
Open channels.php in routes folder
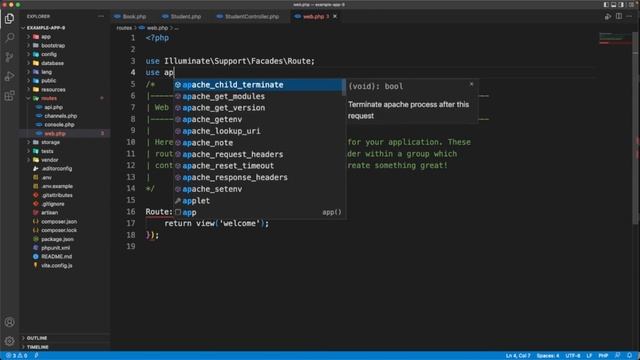(60, 116)
